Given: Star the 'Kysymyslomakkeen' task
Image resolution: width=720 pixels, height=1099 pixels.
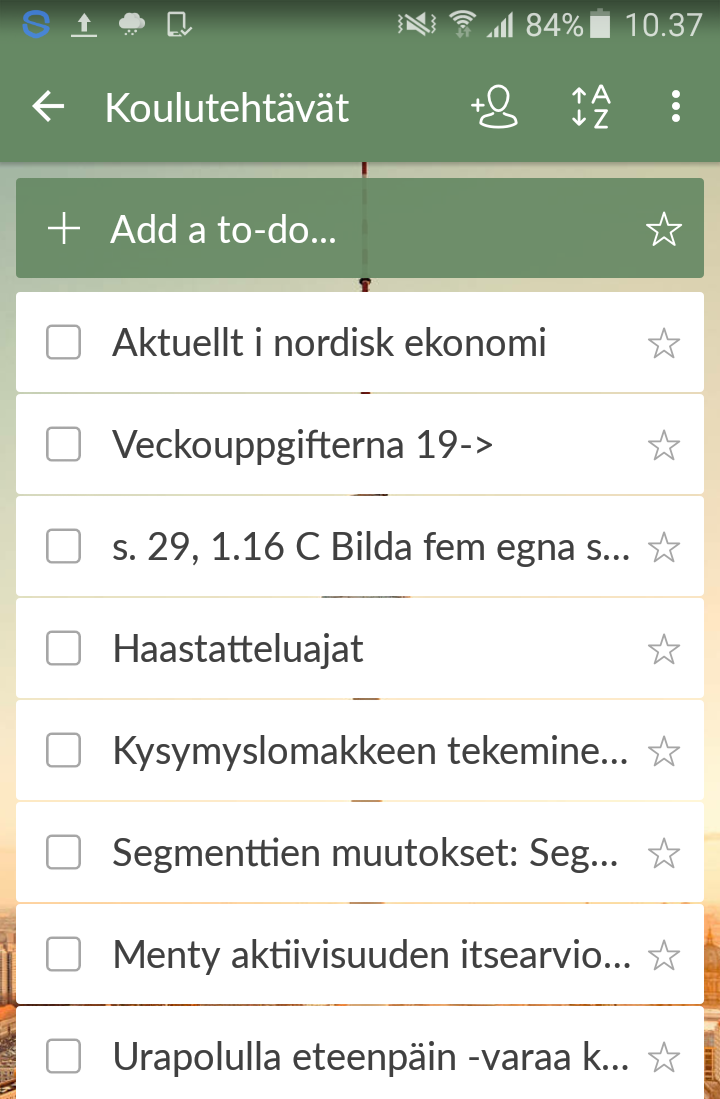Looking at the screenshot, I should pos(664,751).
